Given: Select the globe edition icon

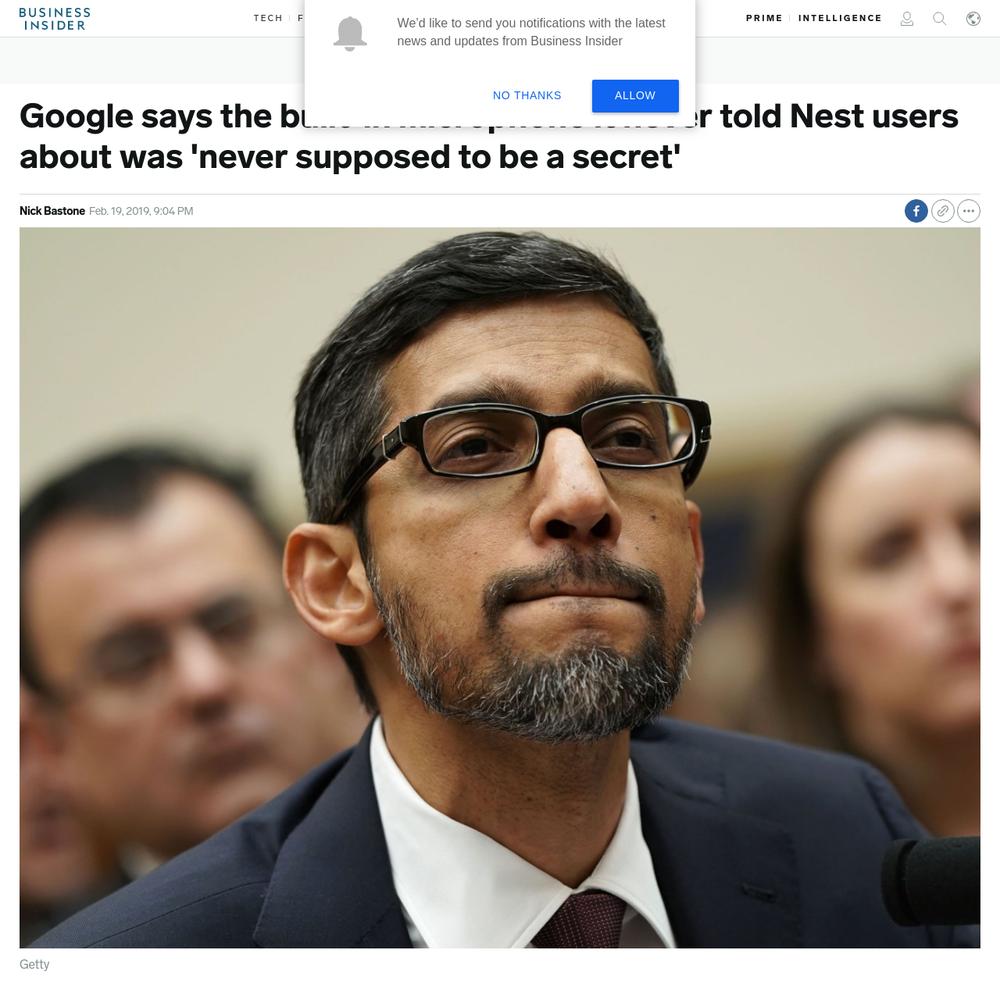Looking at the screenshot, I should [x=973, y=19].
